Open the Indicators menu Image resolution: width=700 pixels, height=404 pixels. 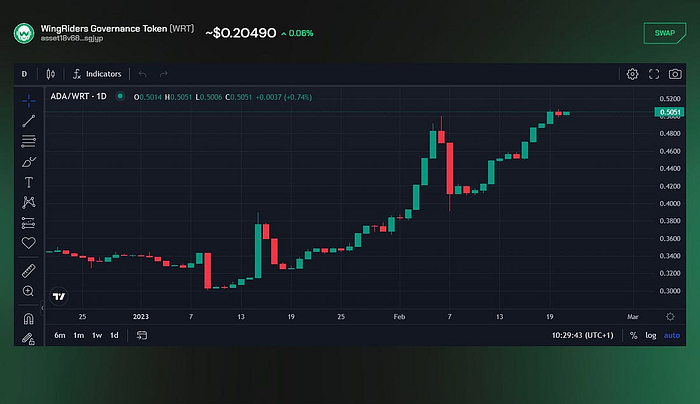click(97, 74)
